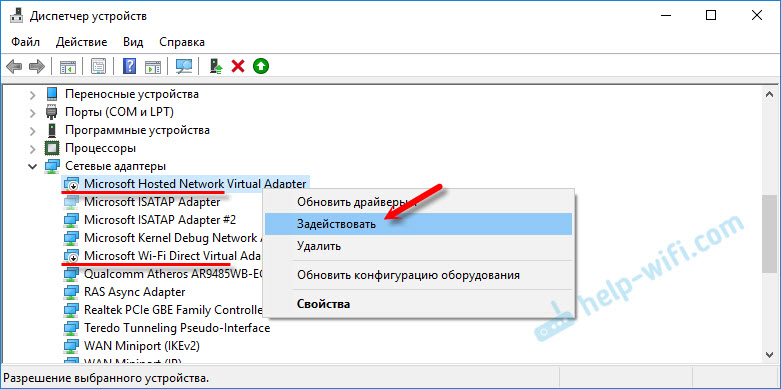This screenshot has height=389, width=781.
Task: Click the red X Uninstall device icon
Action: coord(238,66)
